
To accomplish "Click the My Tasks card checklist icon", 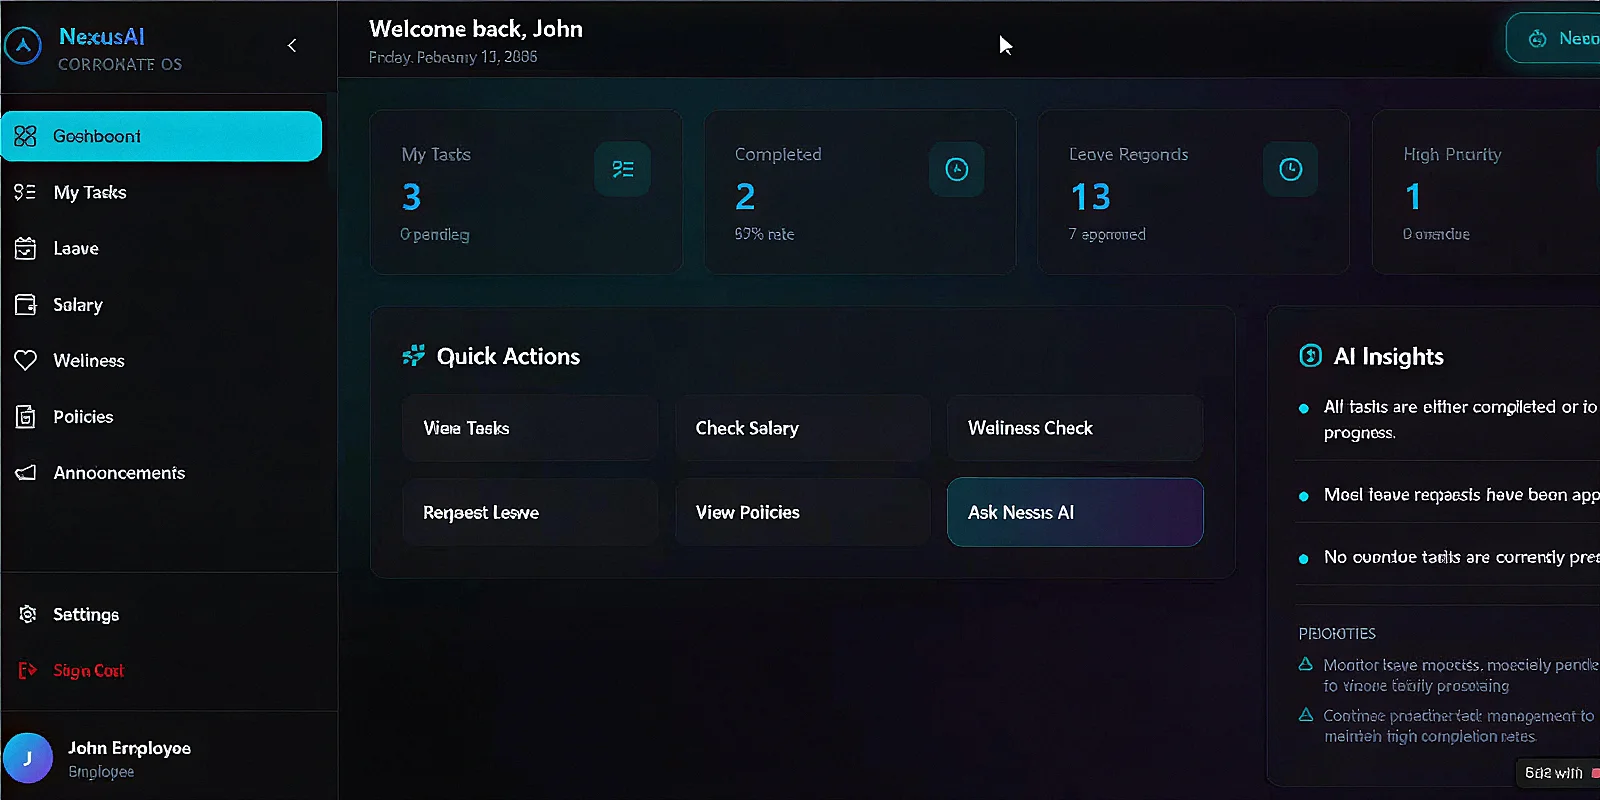I will point(622,169).
